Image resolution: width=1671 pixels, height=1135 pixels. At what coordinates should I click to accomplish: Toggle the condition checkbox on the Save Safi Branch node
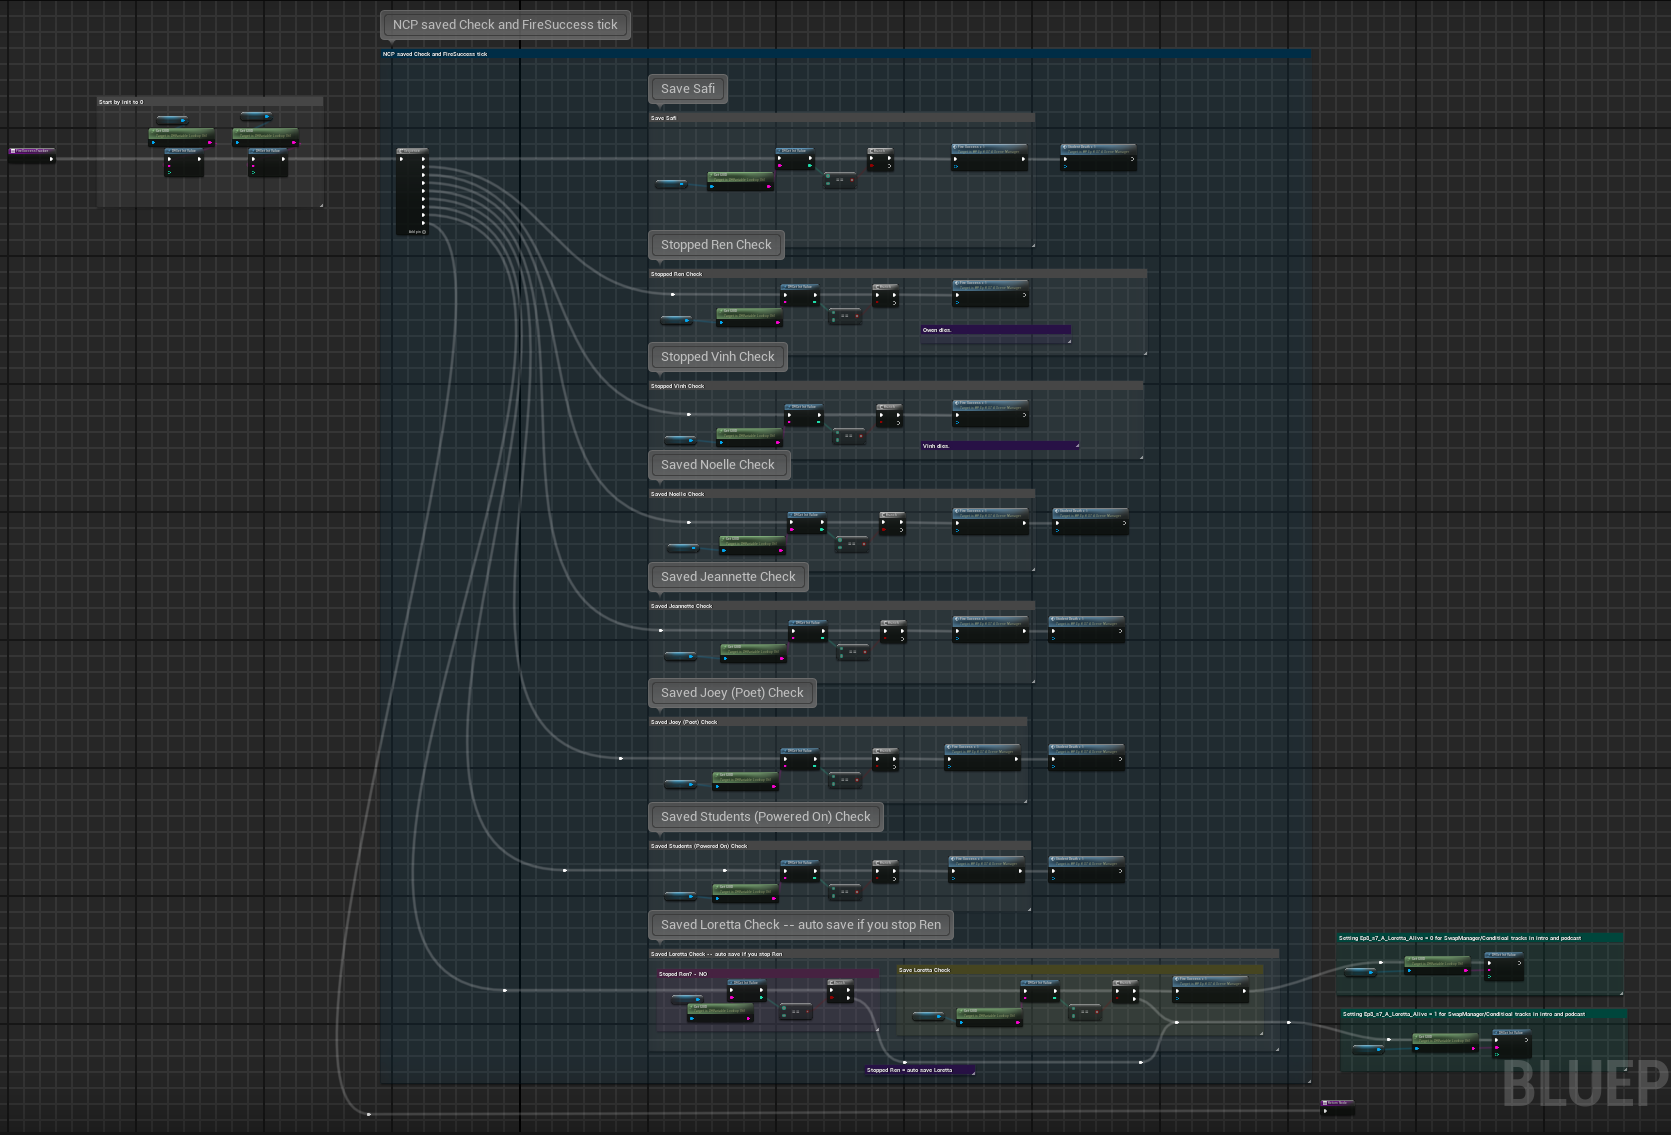(872, 166)
